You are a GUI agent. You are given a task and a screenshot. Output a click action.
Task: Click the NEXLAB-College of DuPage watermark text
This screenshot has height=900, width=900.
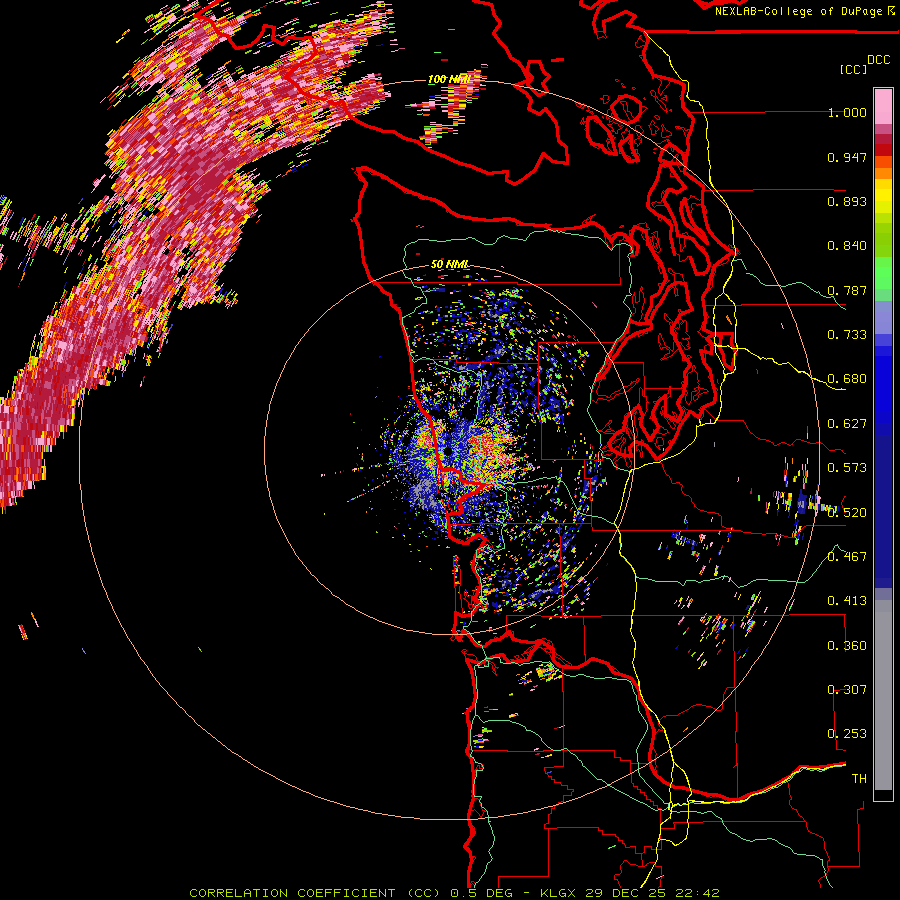pyautogui.click(x=805, y=11)
